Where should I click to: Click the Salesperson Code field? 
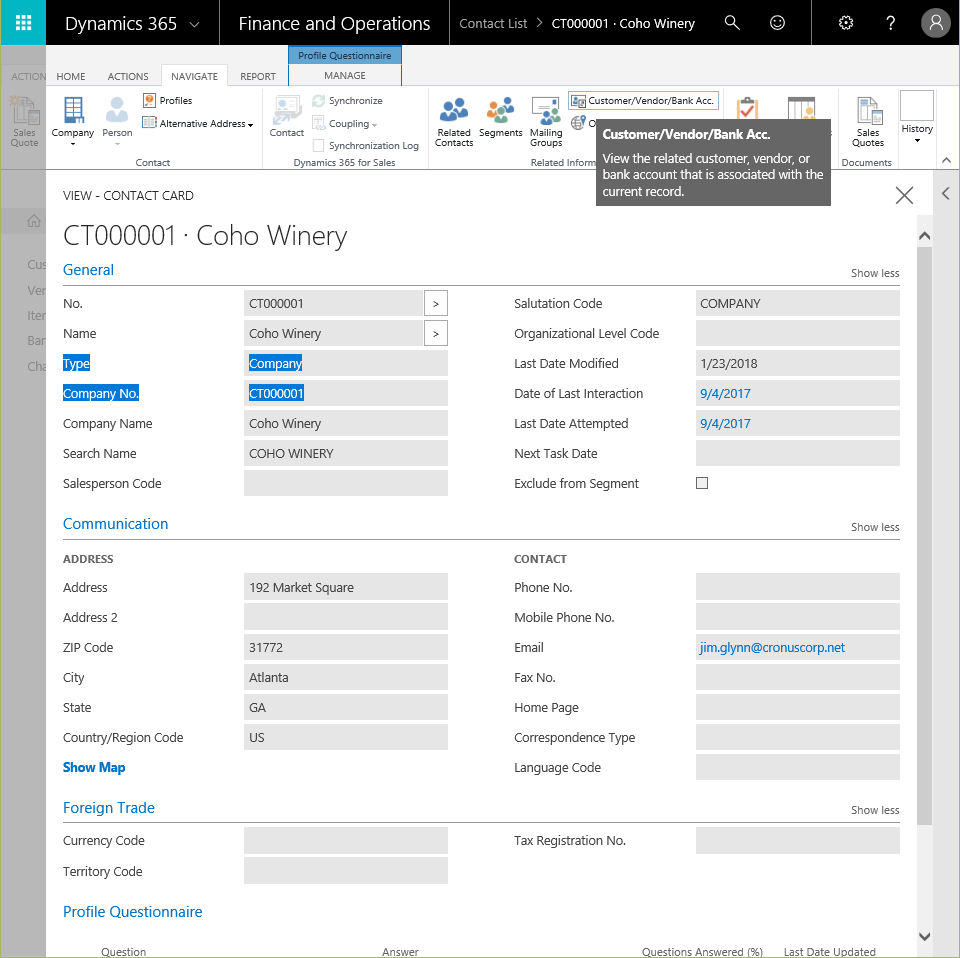(x=345, y=483)
